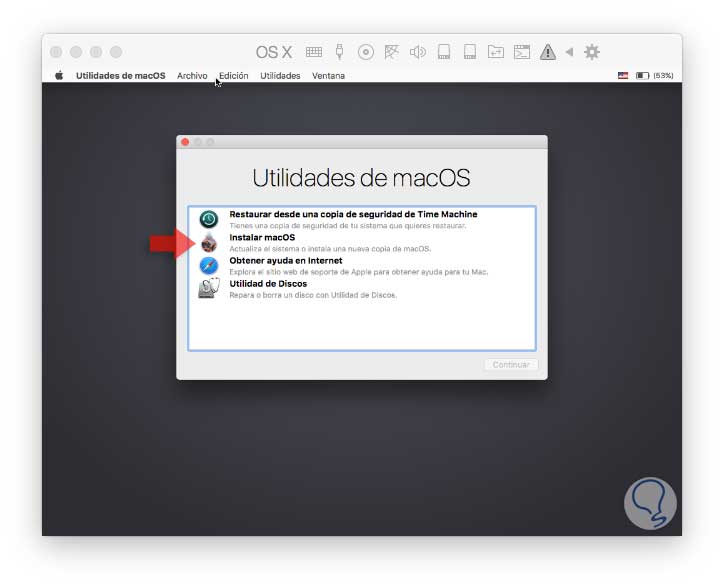Screen dimensions: 724x586
Task: Close the Utilidades de macOS dialog
Action: [185, 142]
